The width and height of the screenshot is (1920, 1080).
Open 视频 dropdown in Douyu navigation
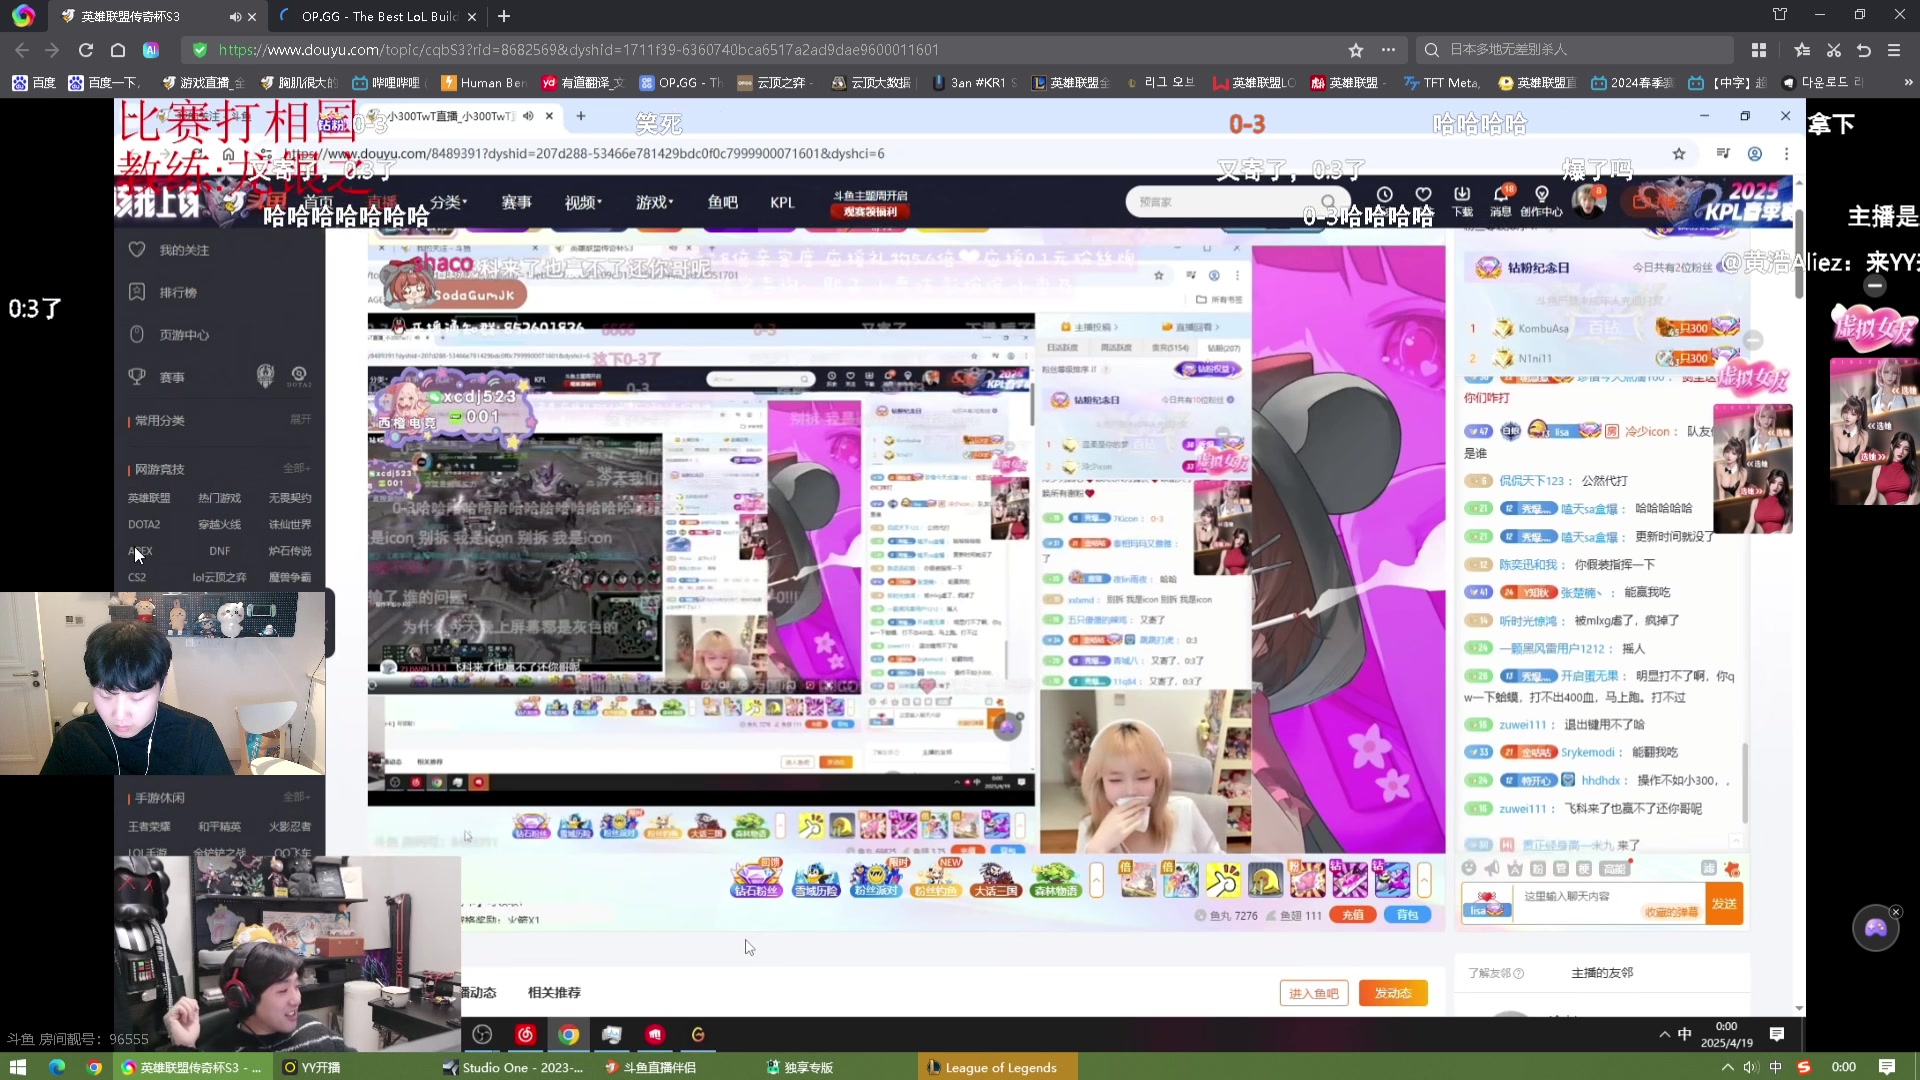[x=583, y=202]
